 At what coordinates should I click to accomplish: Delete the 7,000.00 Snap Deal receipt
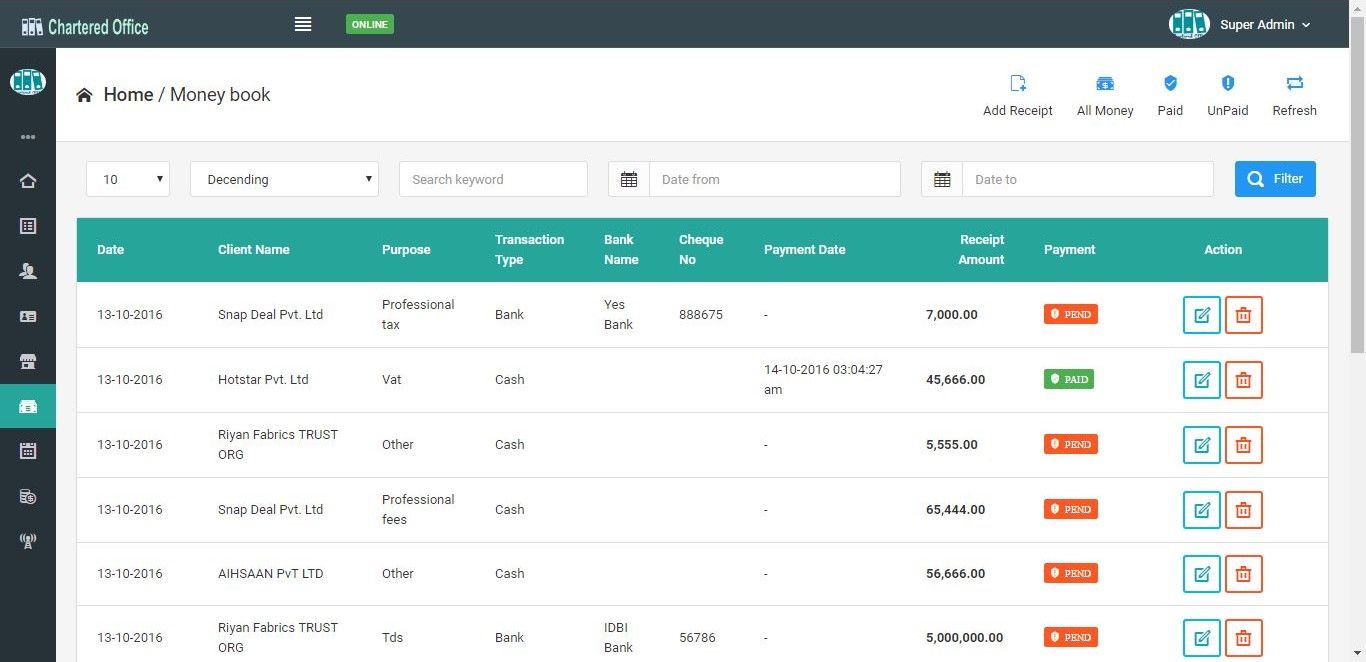tap(1243, 315)
